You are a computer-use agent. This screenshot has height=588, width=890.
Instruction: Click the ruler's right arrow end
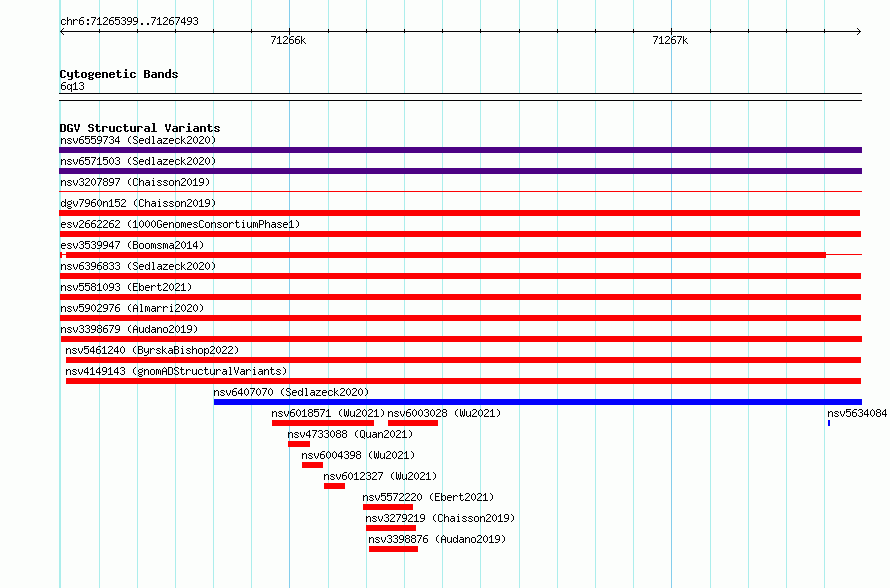pyautogui.click(x=859, y=31)
